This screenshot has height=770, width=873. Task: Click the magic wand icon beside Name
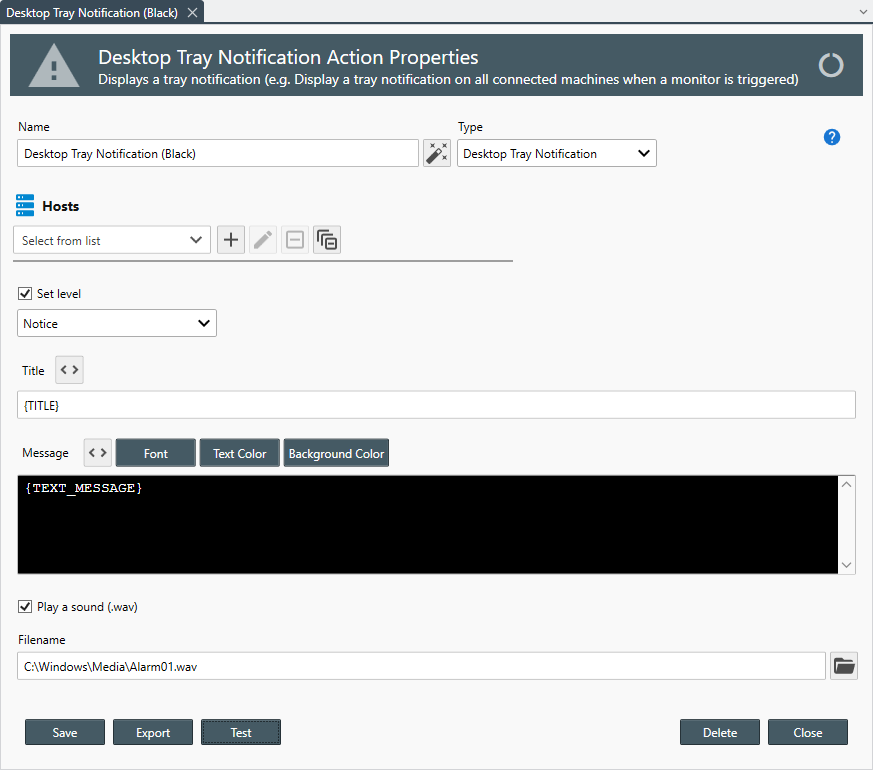tap(437, 153)
